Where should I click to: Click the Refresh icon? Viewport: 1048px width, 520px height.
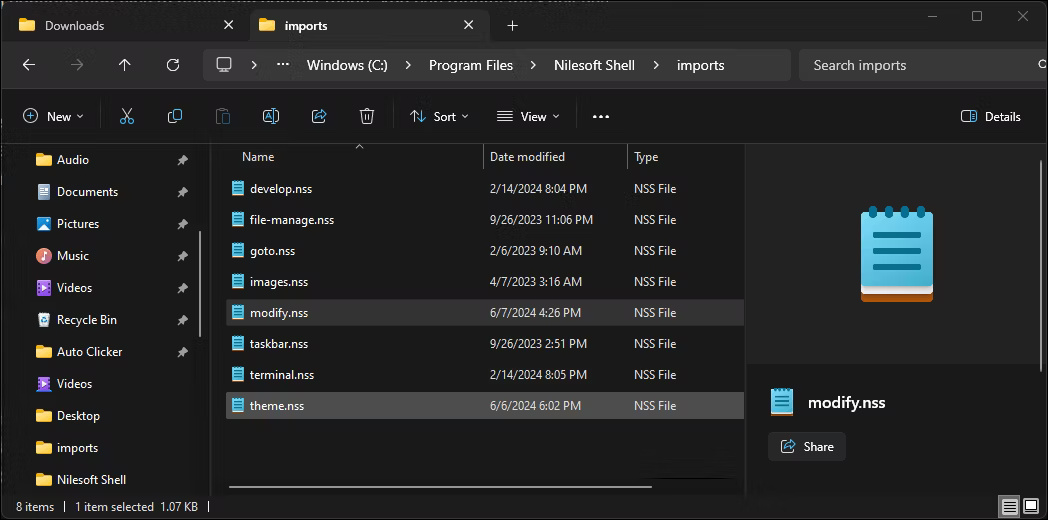click(x=173, y=65)
